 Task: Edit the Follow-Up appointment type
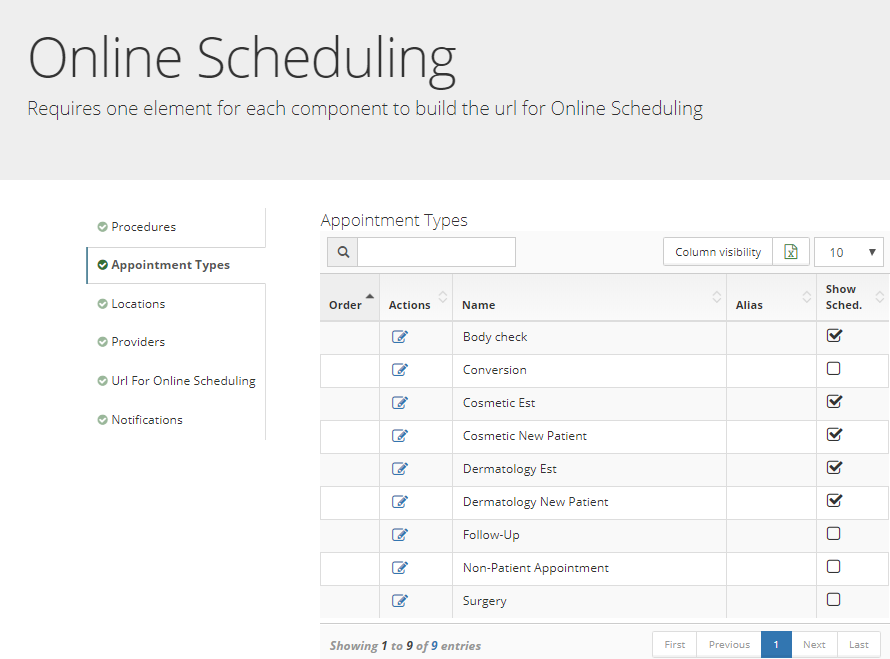pos(400,534)
